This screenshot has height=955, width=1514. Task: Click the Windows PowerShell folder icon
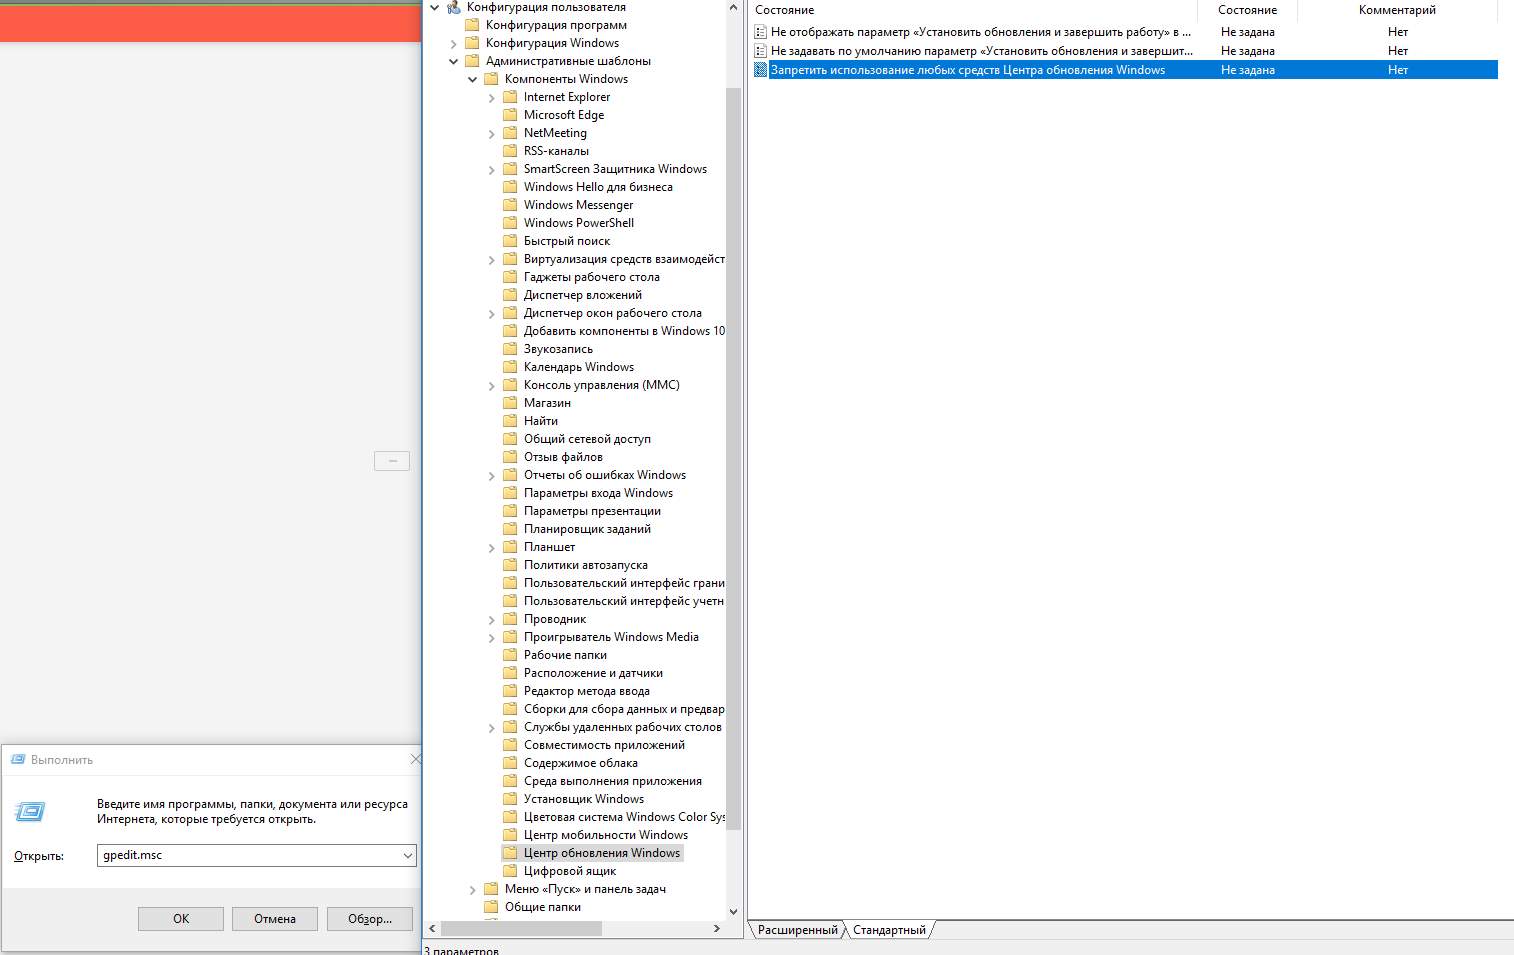[510, 223]
